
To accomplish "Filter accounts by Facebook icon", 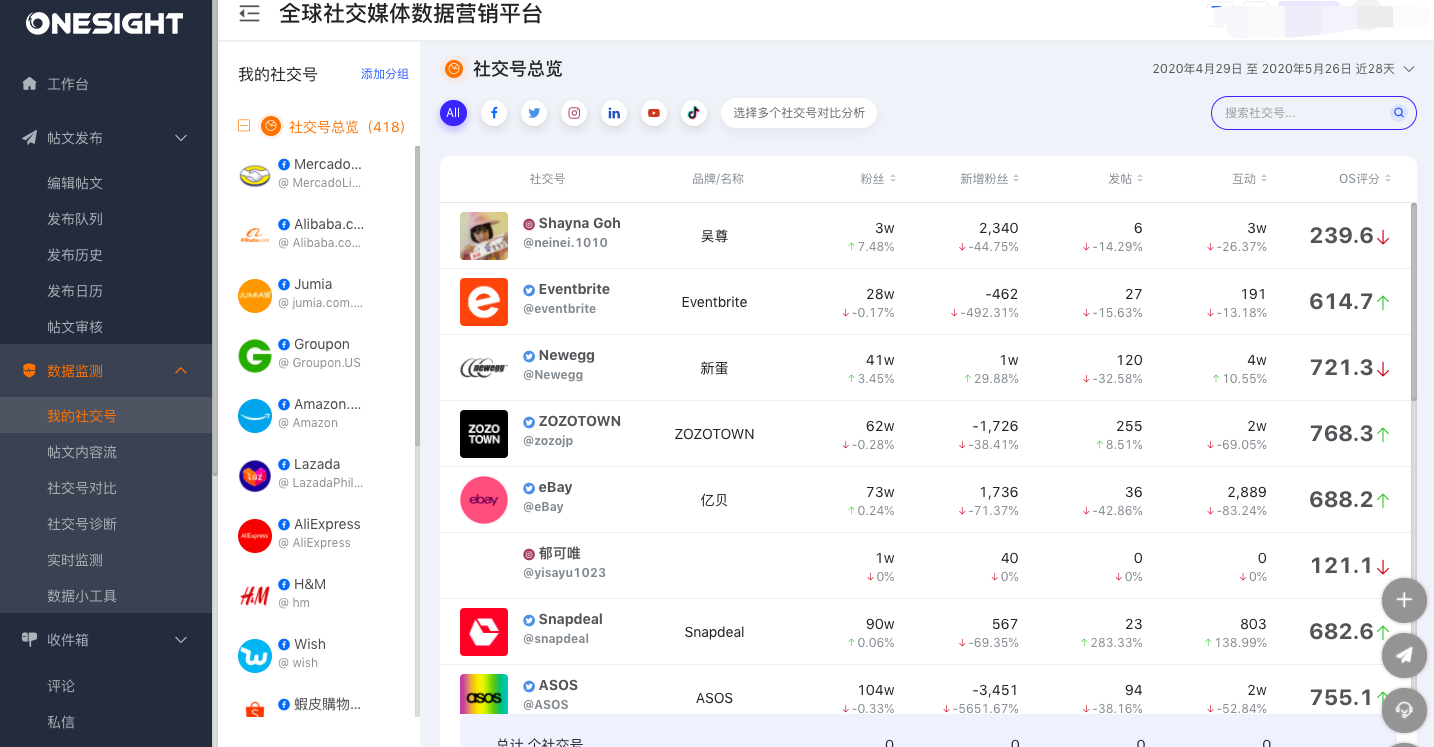I will coord(494,113).
